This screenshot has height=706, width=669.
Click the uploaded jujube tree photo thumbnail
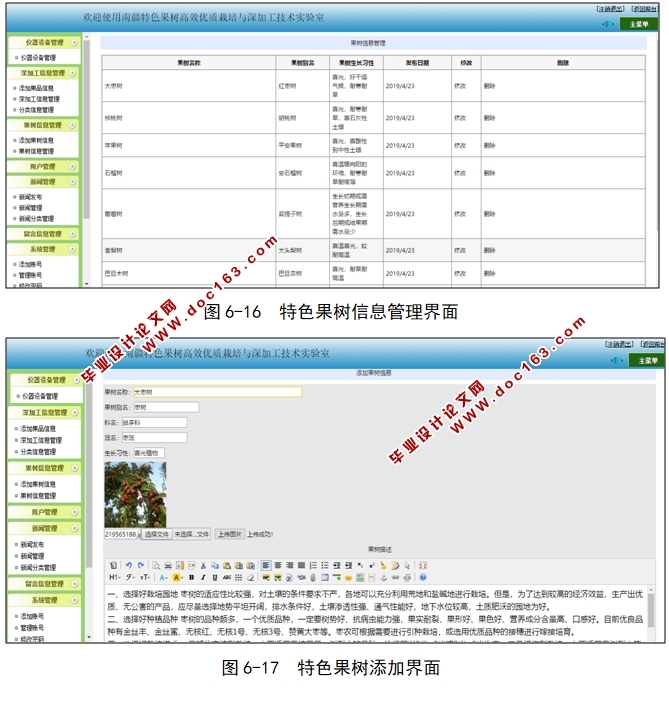135,495
